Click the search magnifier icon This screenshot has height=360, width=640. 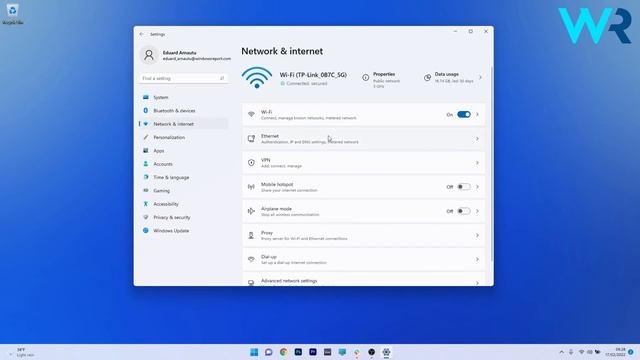[x=222, y=78]
